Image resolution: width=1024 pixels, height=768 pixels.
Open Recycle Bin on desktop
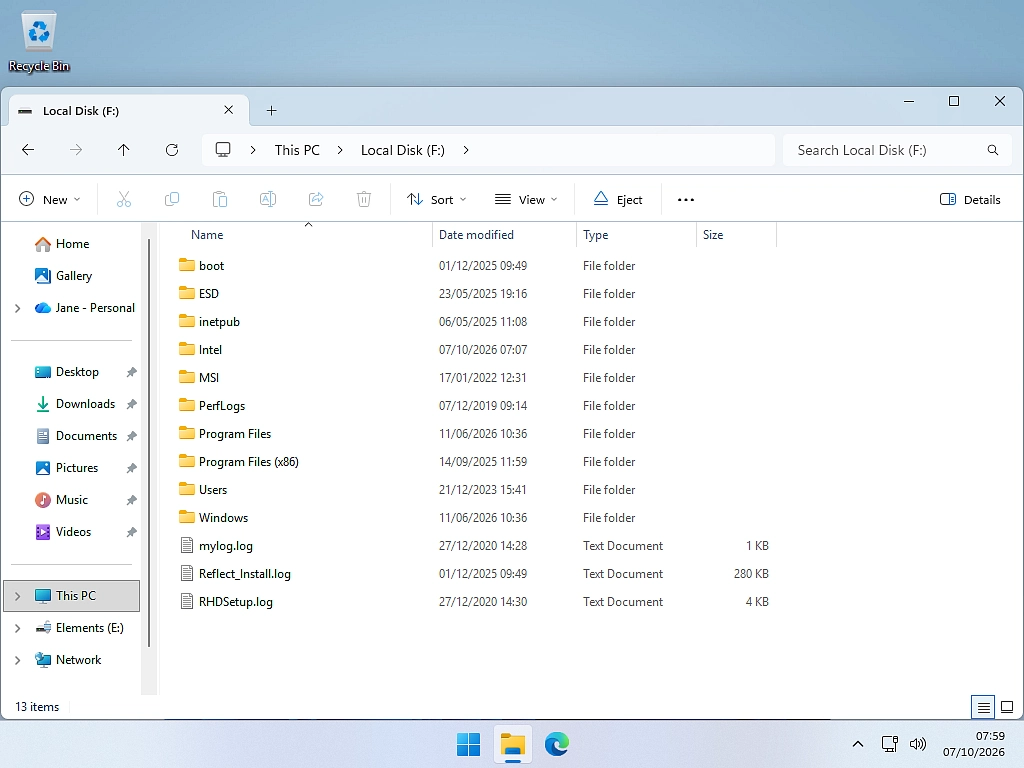[x=39, y=41]
